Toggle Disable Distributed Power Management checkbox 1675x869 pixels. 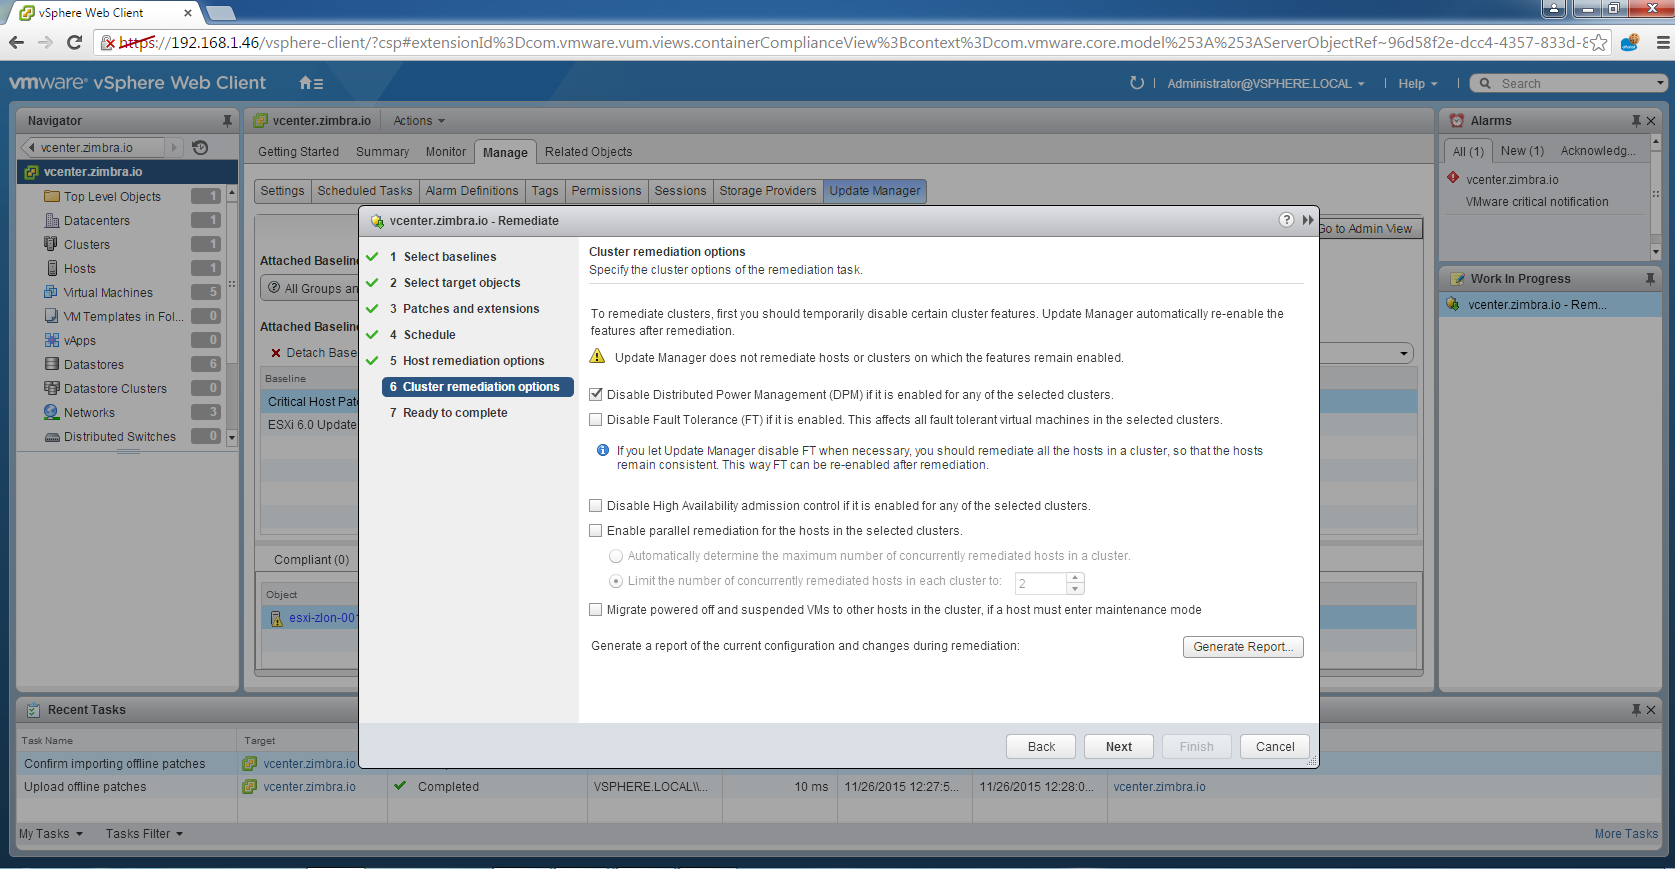coord(596,395)
